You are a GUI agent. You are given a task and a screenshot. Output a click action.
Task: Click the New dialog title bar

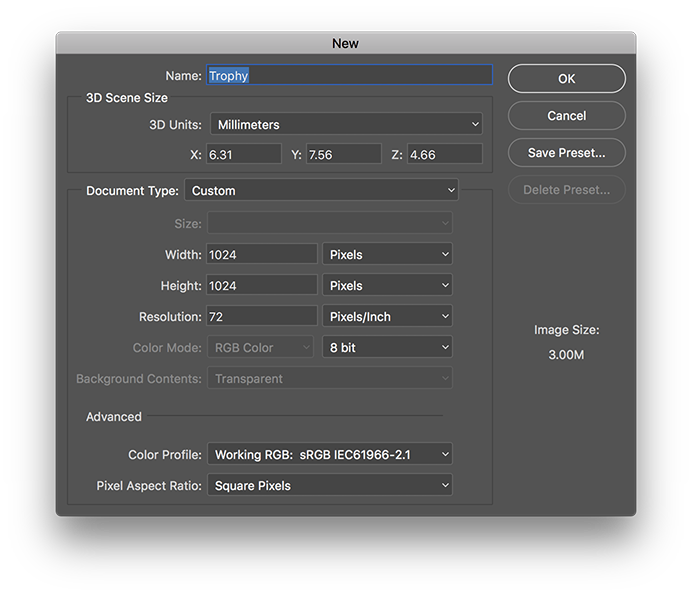(345, 43)
